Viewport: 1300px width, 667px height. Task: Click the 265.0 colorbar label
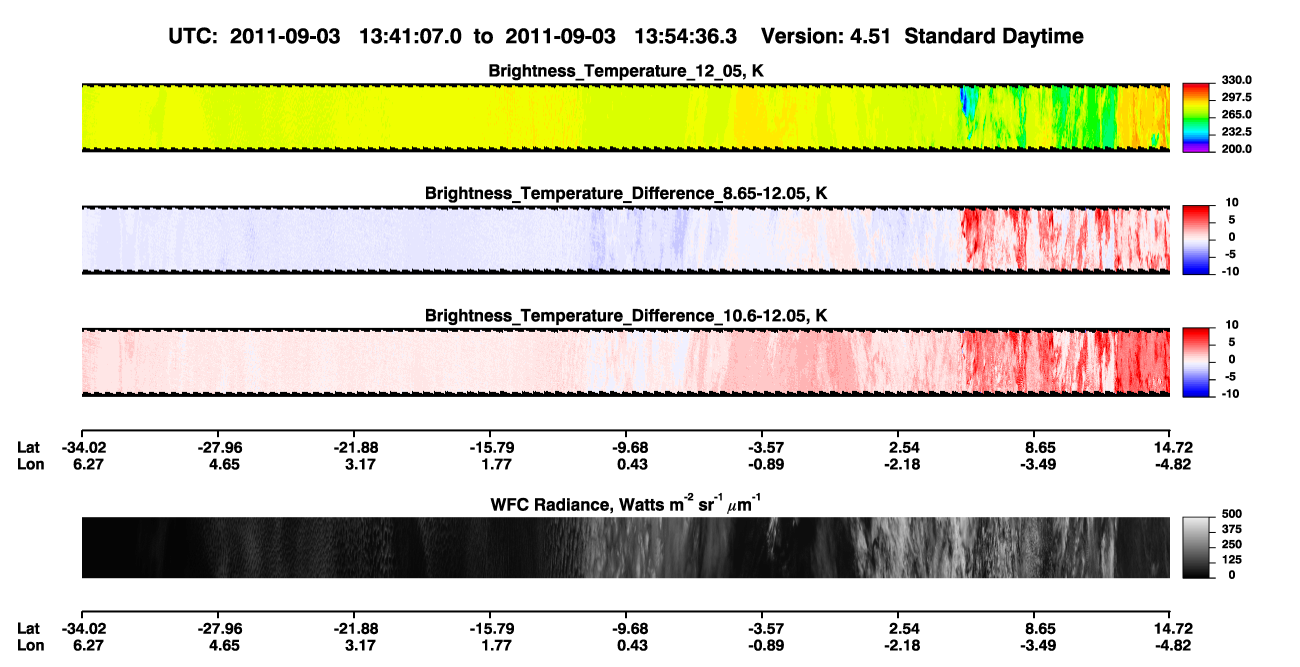coord(1238,115)
